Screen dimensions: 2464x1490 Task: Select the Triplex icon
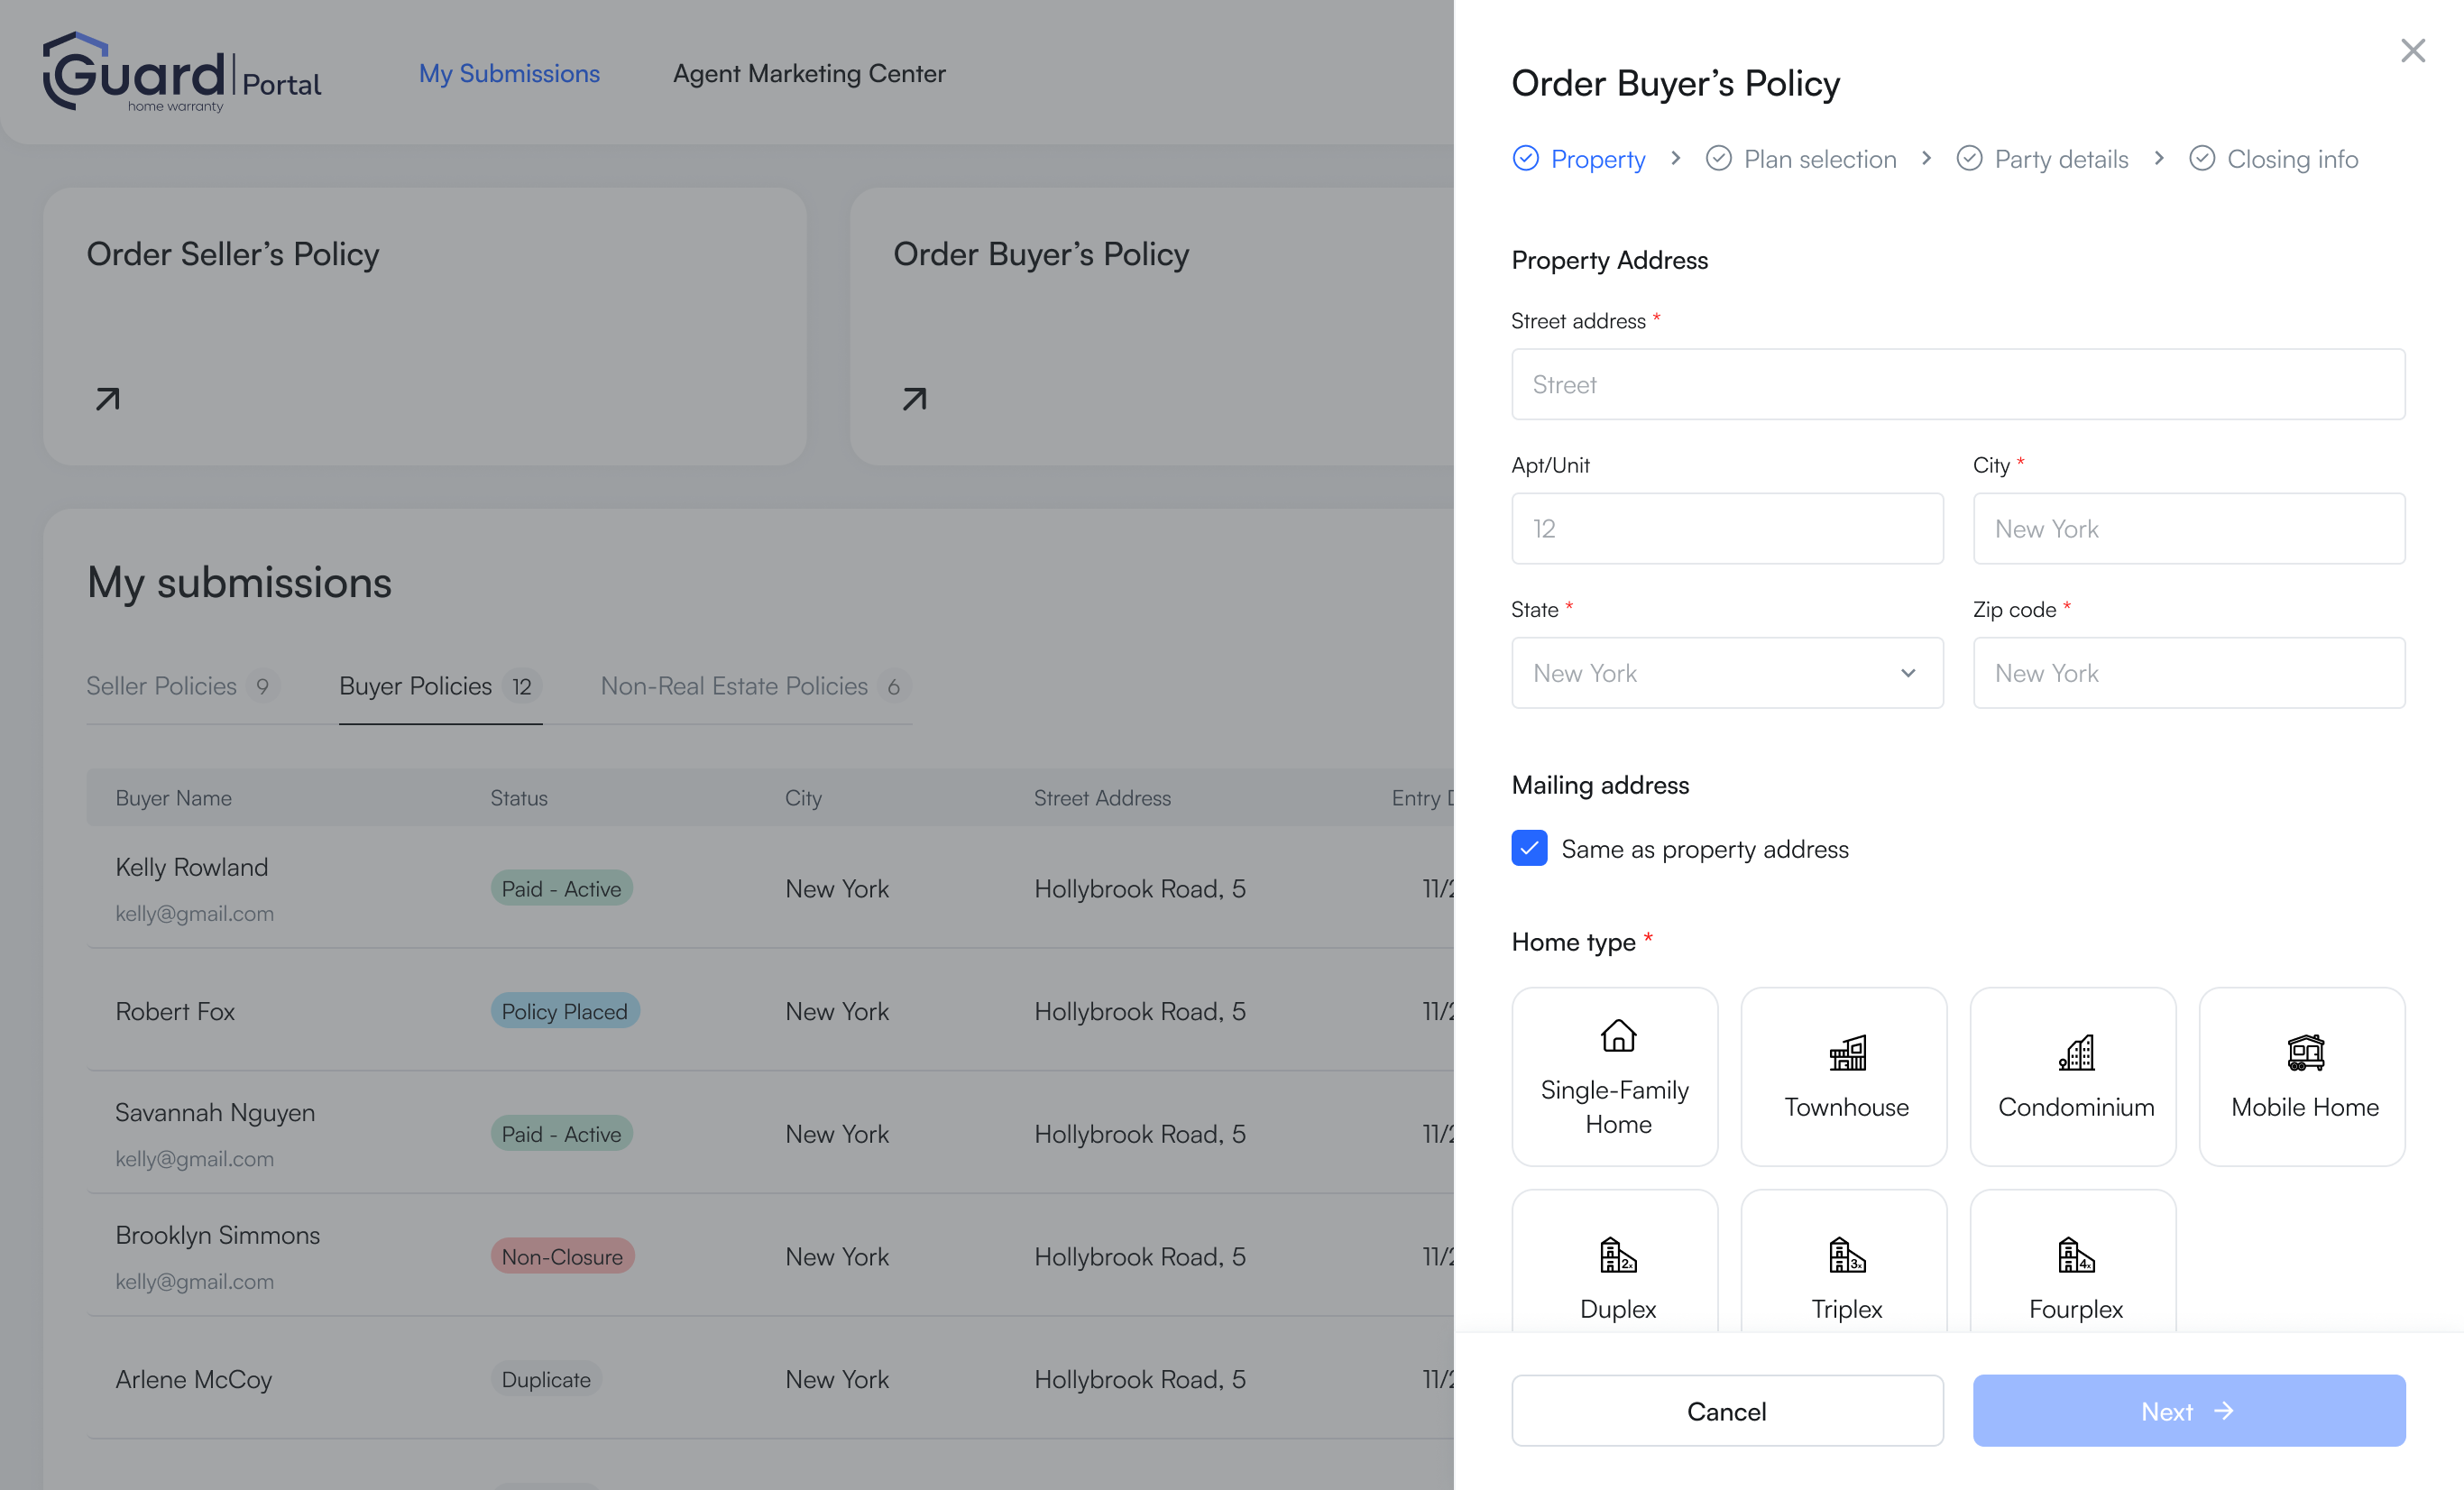click(x=1846, y=1254)
